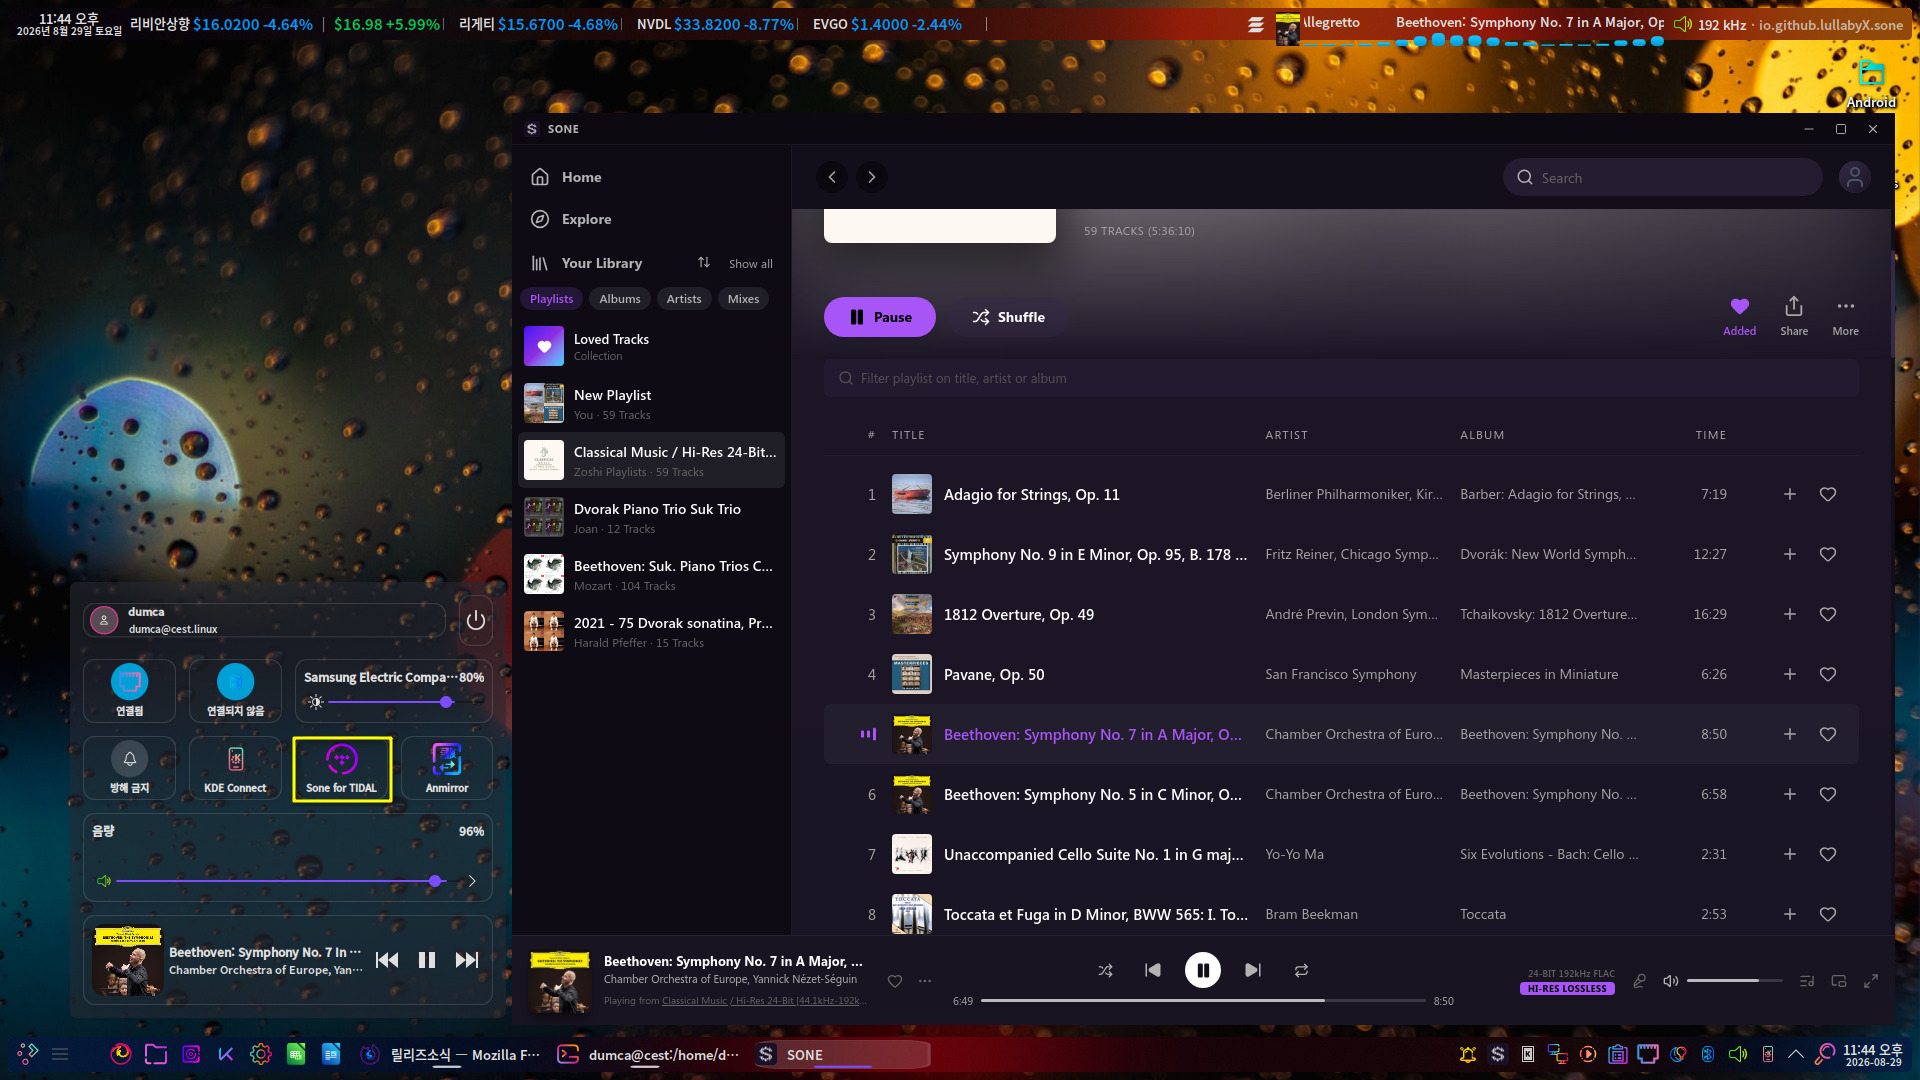Go back with the left chevron in SONE
Screen dimensions: 1920x1080
[x=832, y=177]
